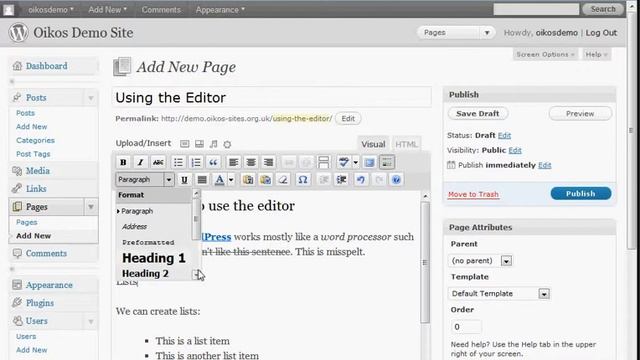
Task: Insert the More tag
Action: click(323, 162)
